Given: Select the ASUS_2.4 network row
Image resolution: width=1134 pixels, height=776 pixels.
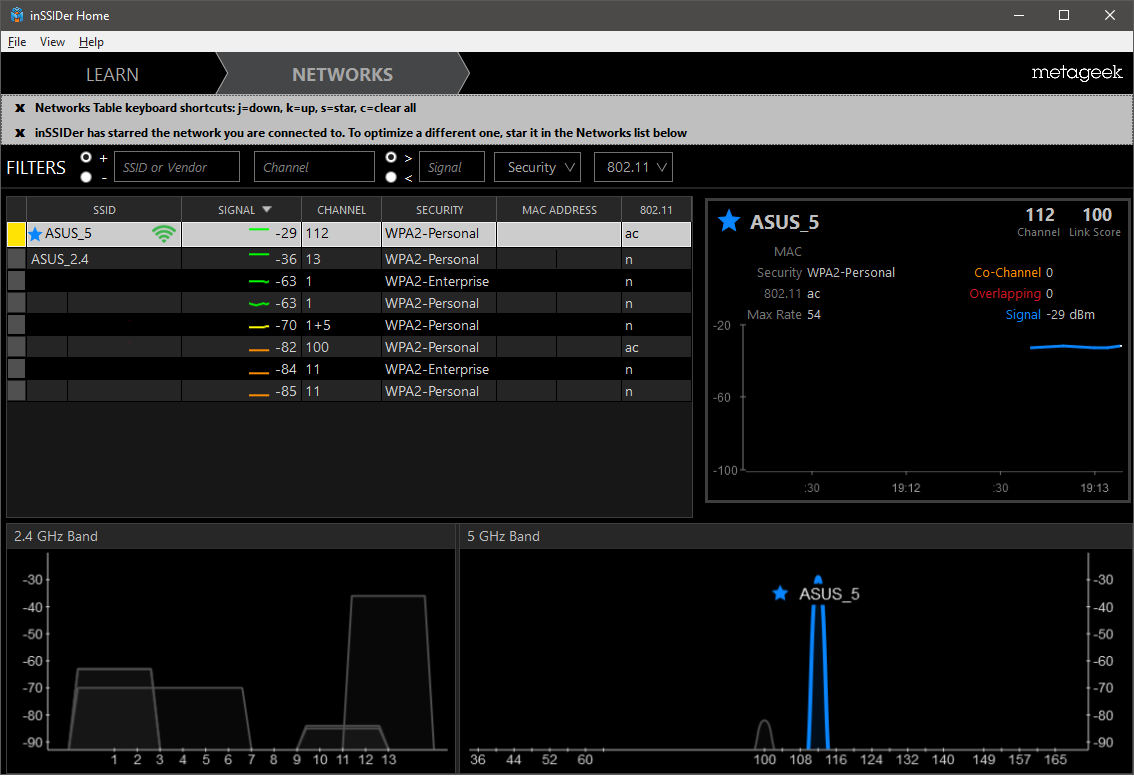Looking at the screenshot, I should coord(349,259).
